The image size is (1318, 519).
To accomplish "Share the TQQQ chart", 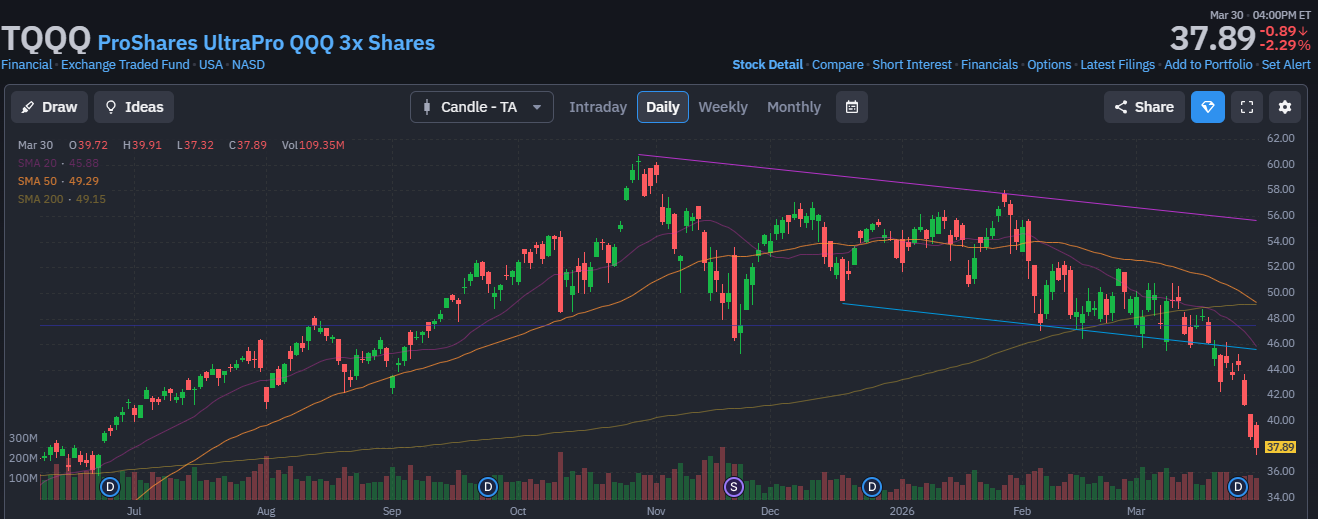I will pos(1144,107).
